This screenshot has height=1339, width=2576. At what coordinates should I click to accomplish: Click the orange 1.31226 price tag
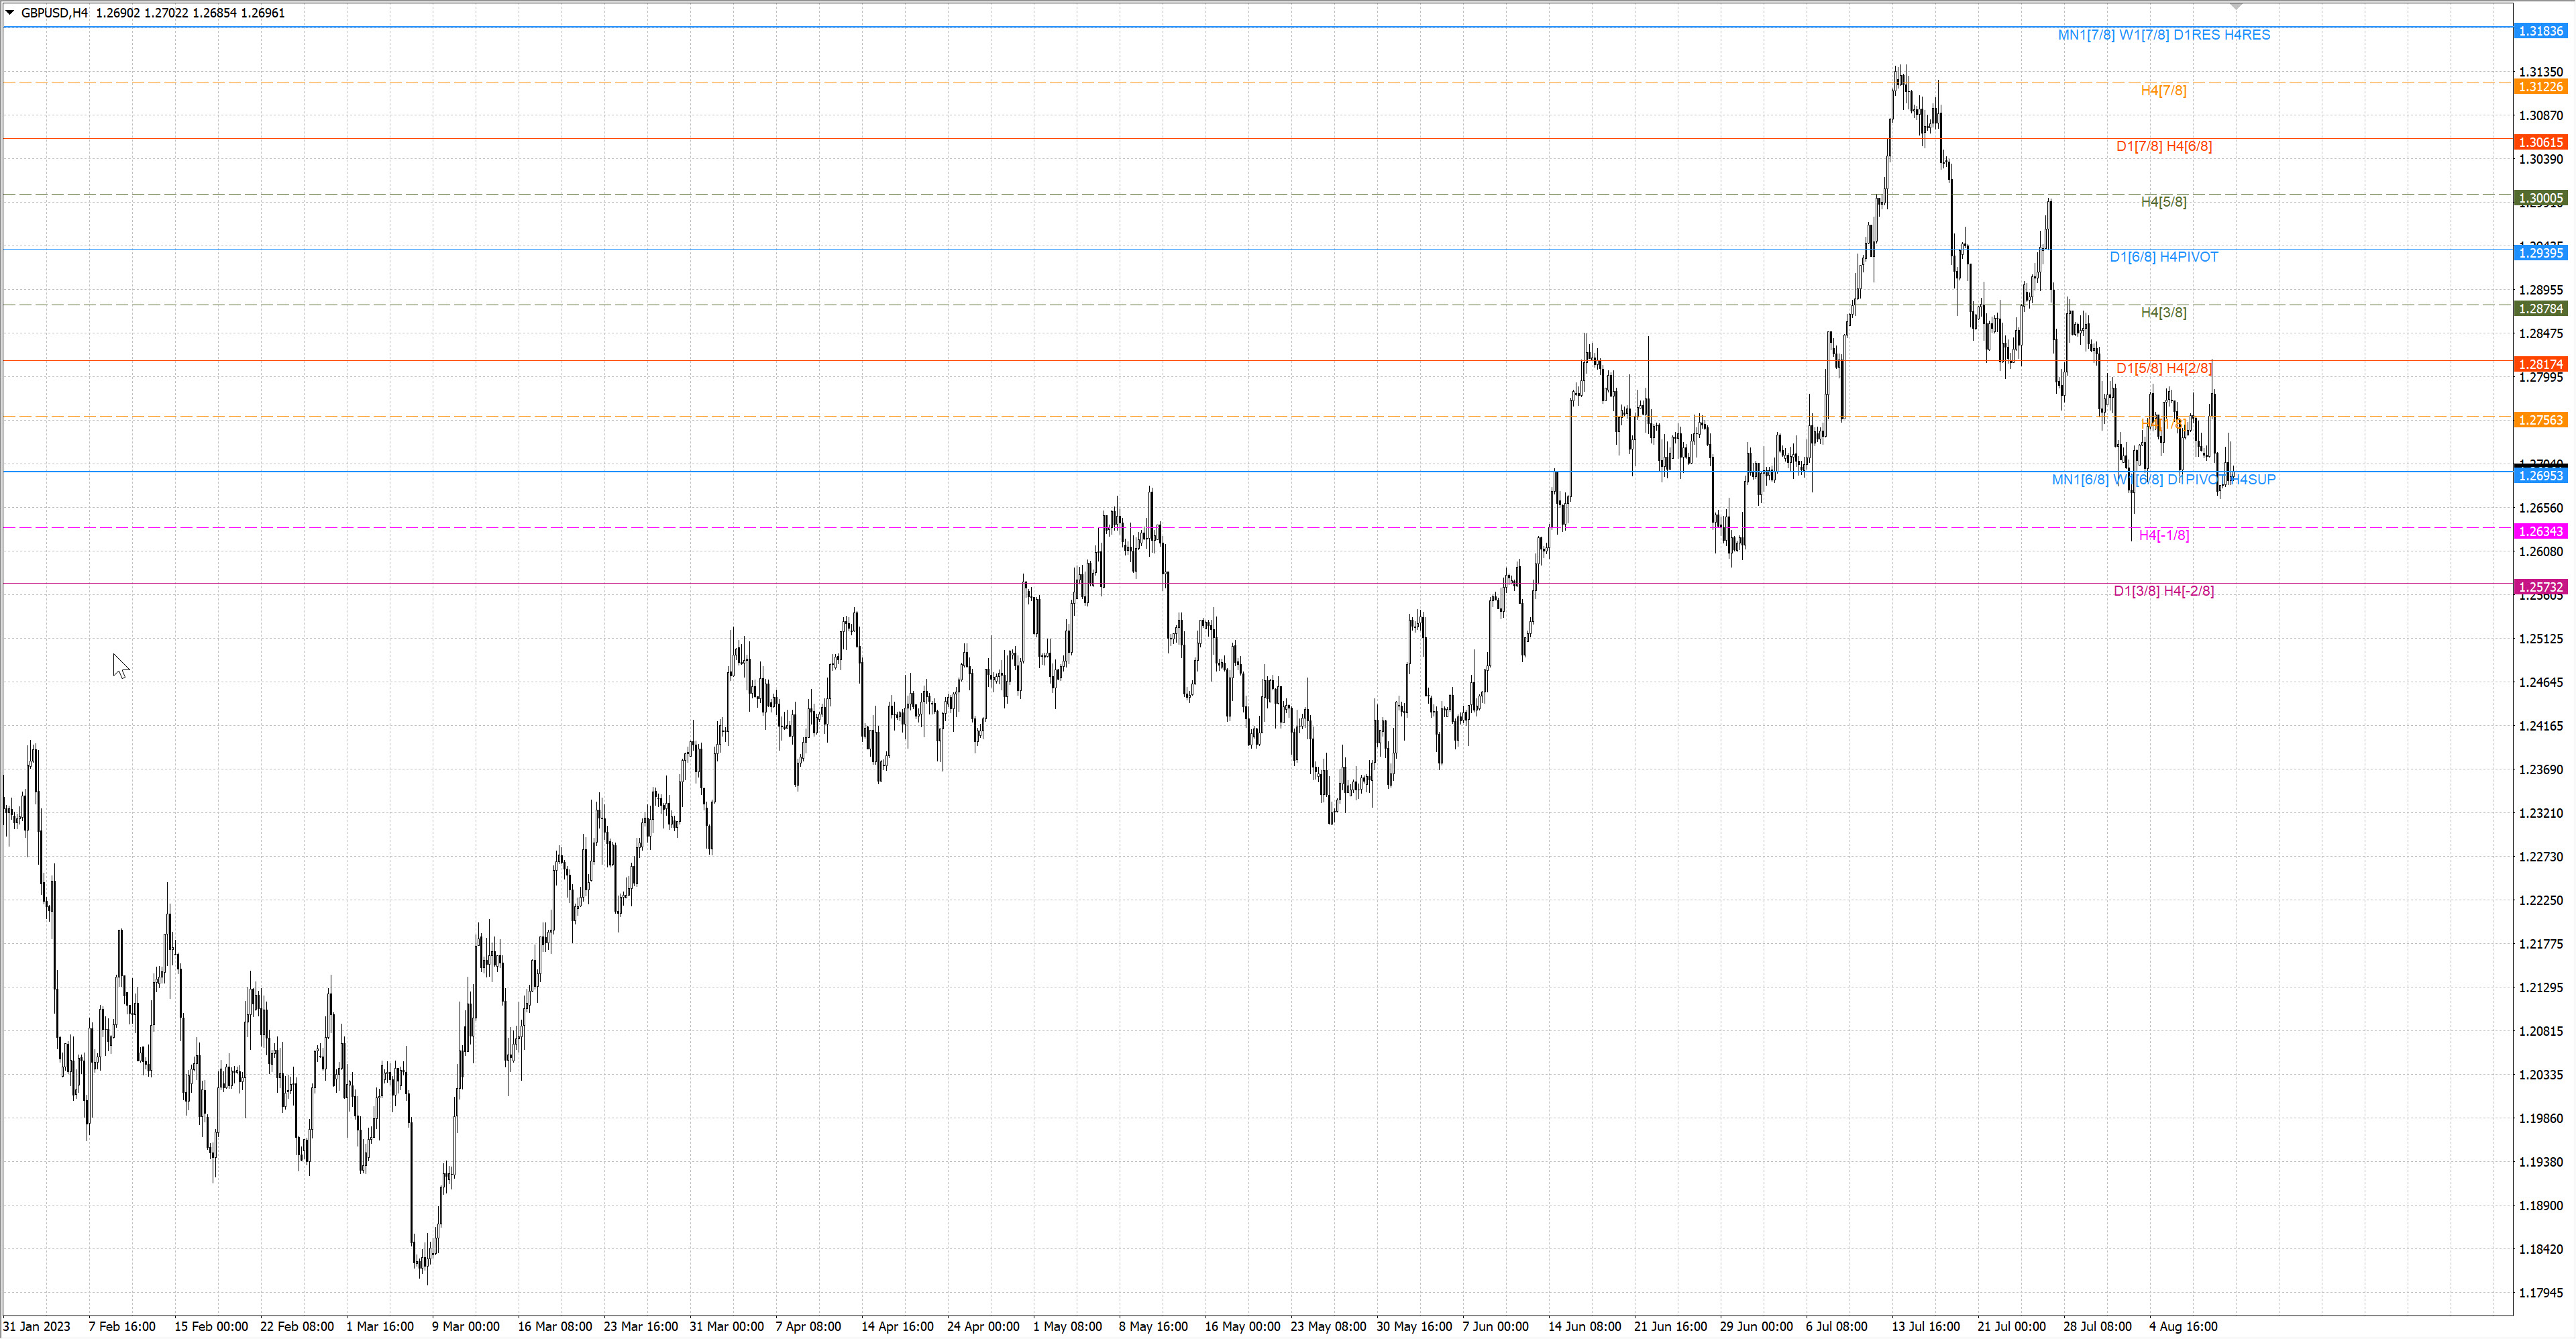(2540, 87)
